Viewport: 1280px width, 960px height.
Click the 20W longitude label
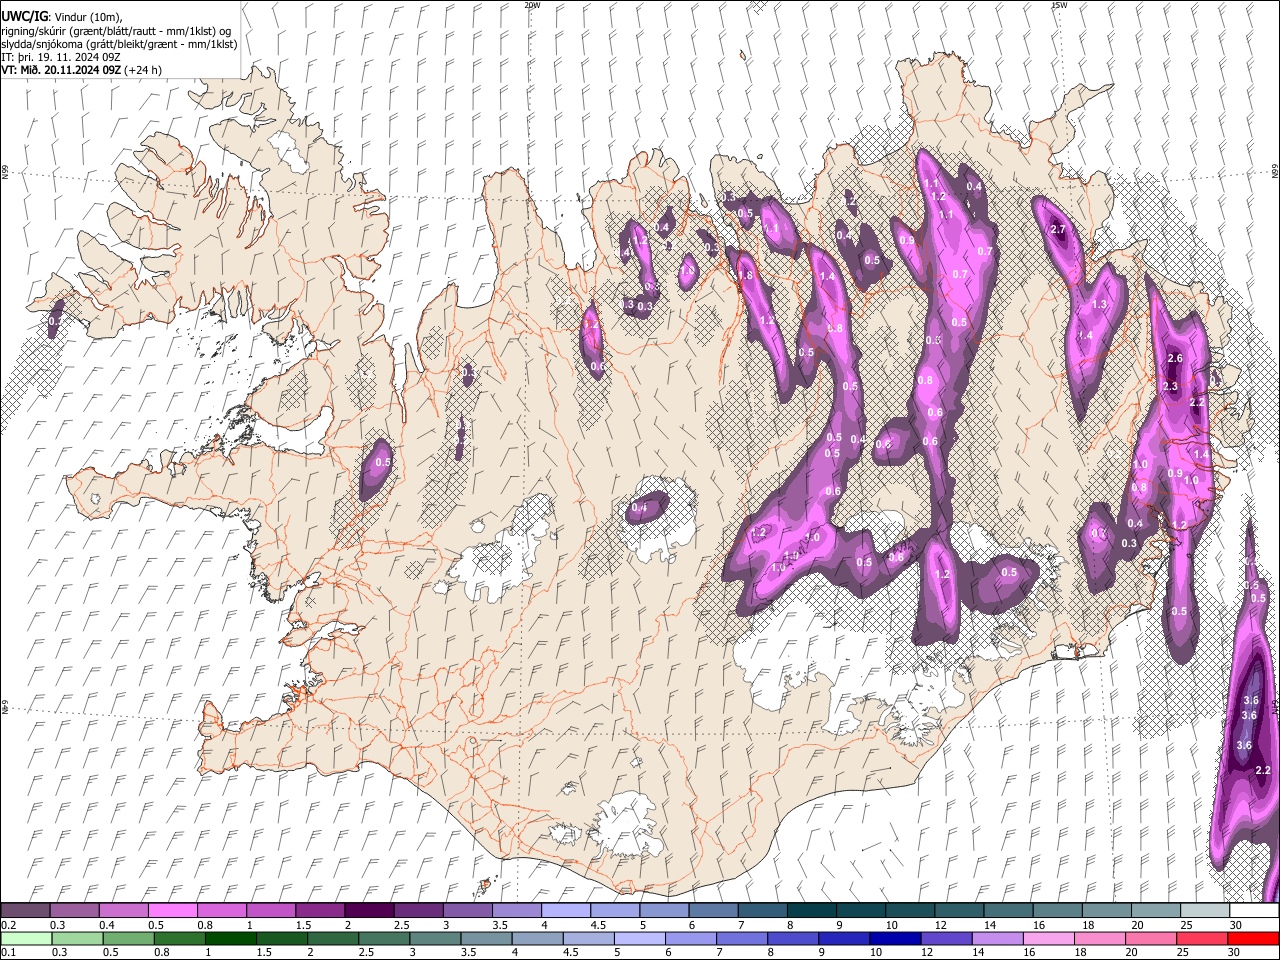coord(532,5)
